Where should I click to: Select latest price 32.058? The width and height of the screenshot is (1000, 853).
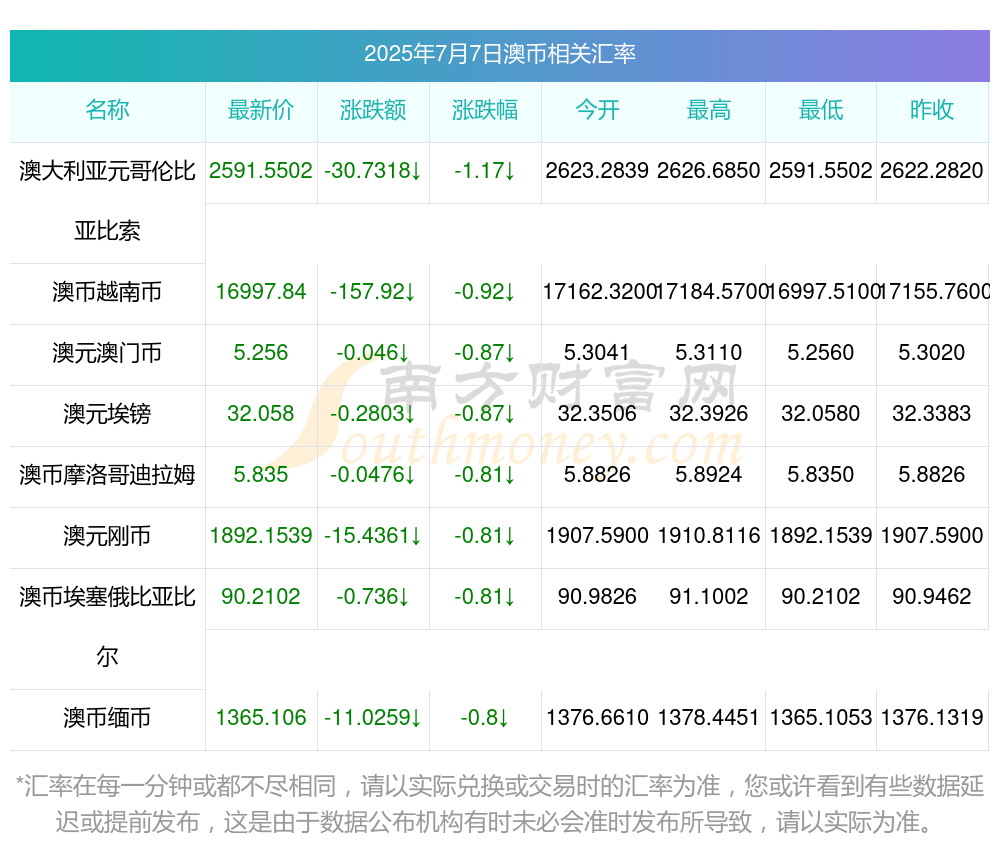point(261,413)
